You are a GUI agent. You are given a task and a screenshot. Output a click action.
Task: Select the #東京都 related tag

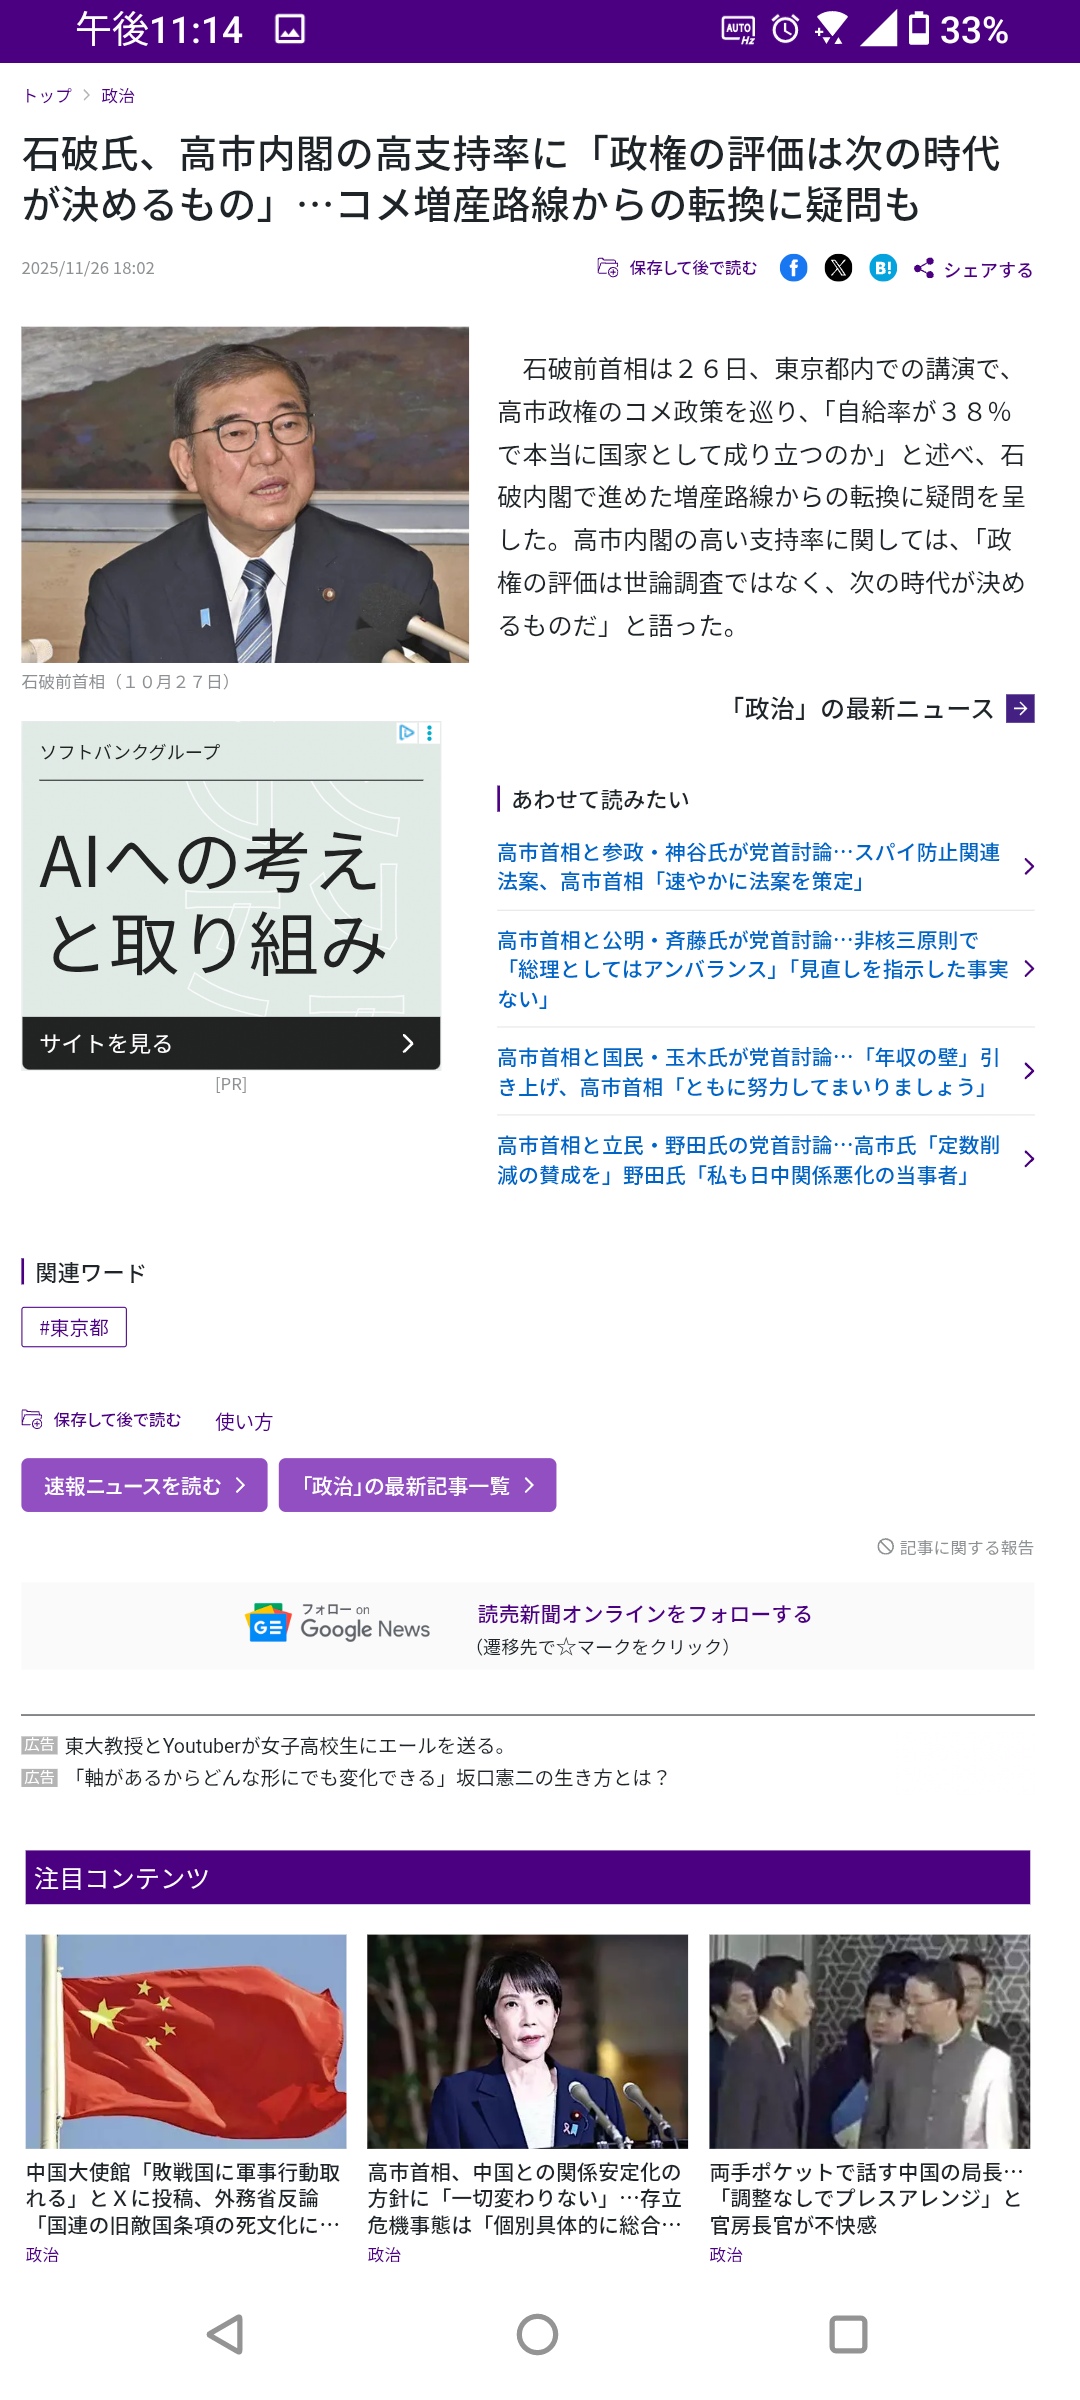click(x=74, y=1328)
